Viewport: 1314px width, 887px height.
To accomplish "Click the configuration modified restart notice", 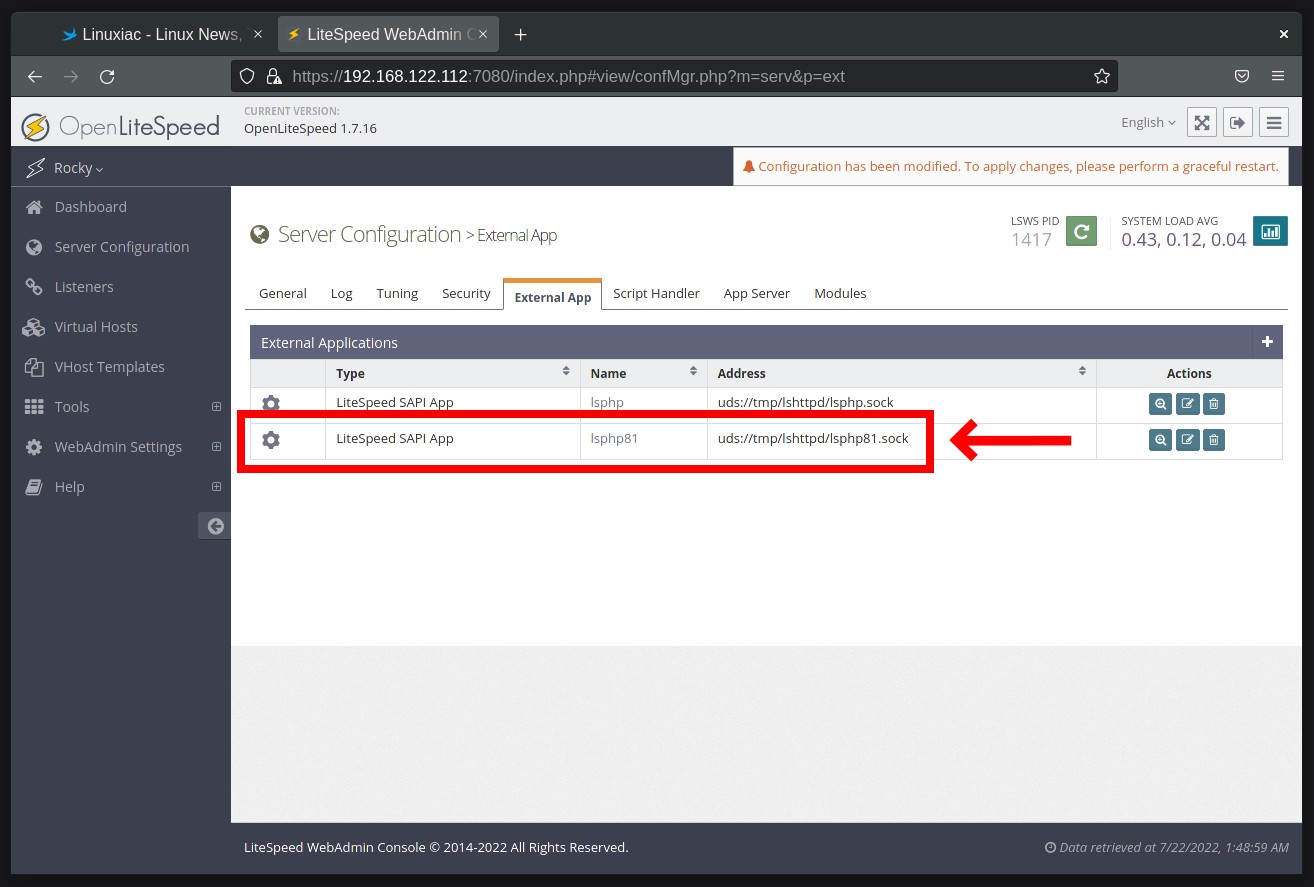I will pos(1010,167).
